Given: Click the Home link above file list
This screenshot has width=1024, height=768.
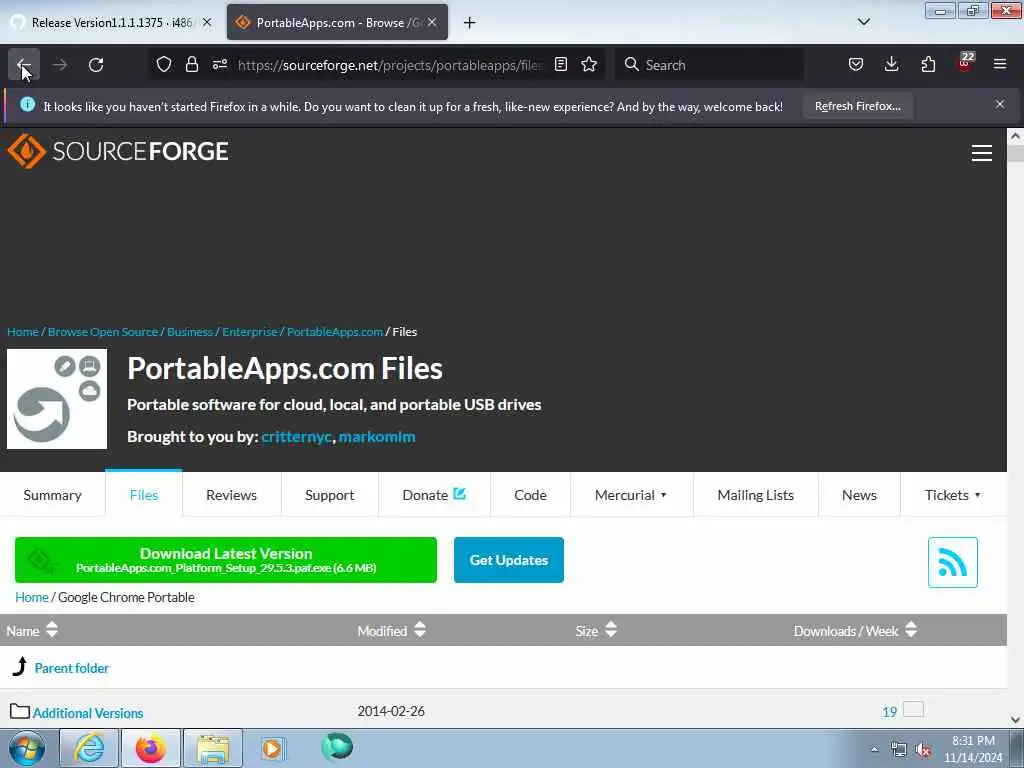Looking at the screenshot, I should pyautogui.click(x=31, y=597).
